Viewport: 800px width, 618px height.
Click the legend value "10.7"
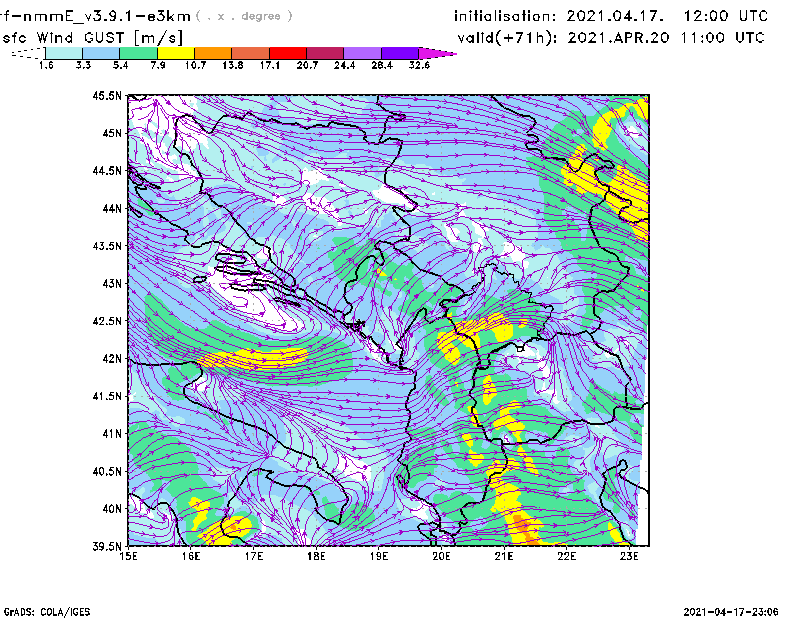(x=195, y=65)
